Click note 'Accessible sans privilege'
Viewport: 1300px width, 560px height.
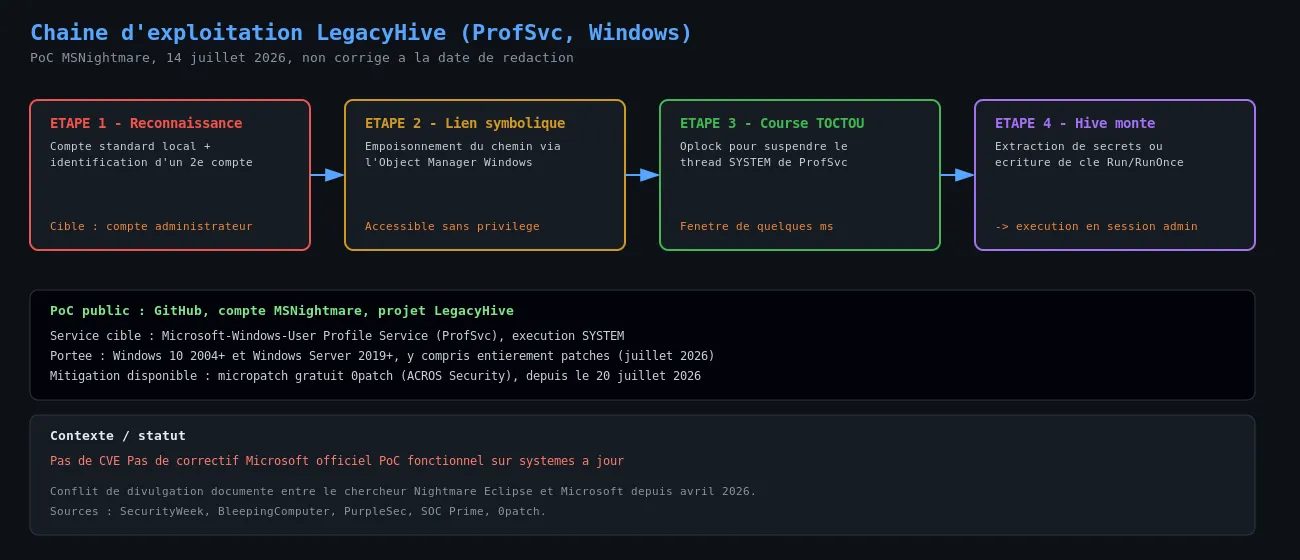coord(452,226)
